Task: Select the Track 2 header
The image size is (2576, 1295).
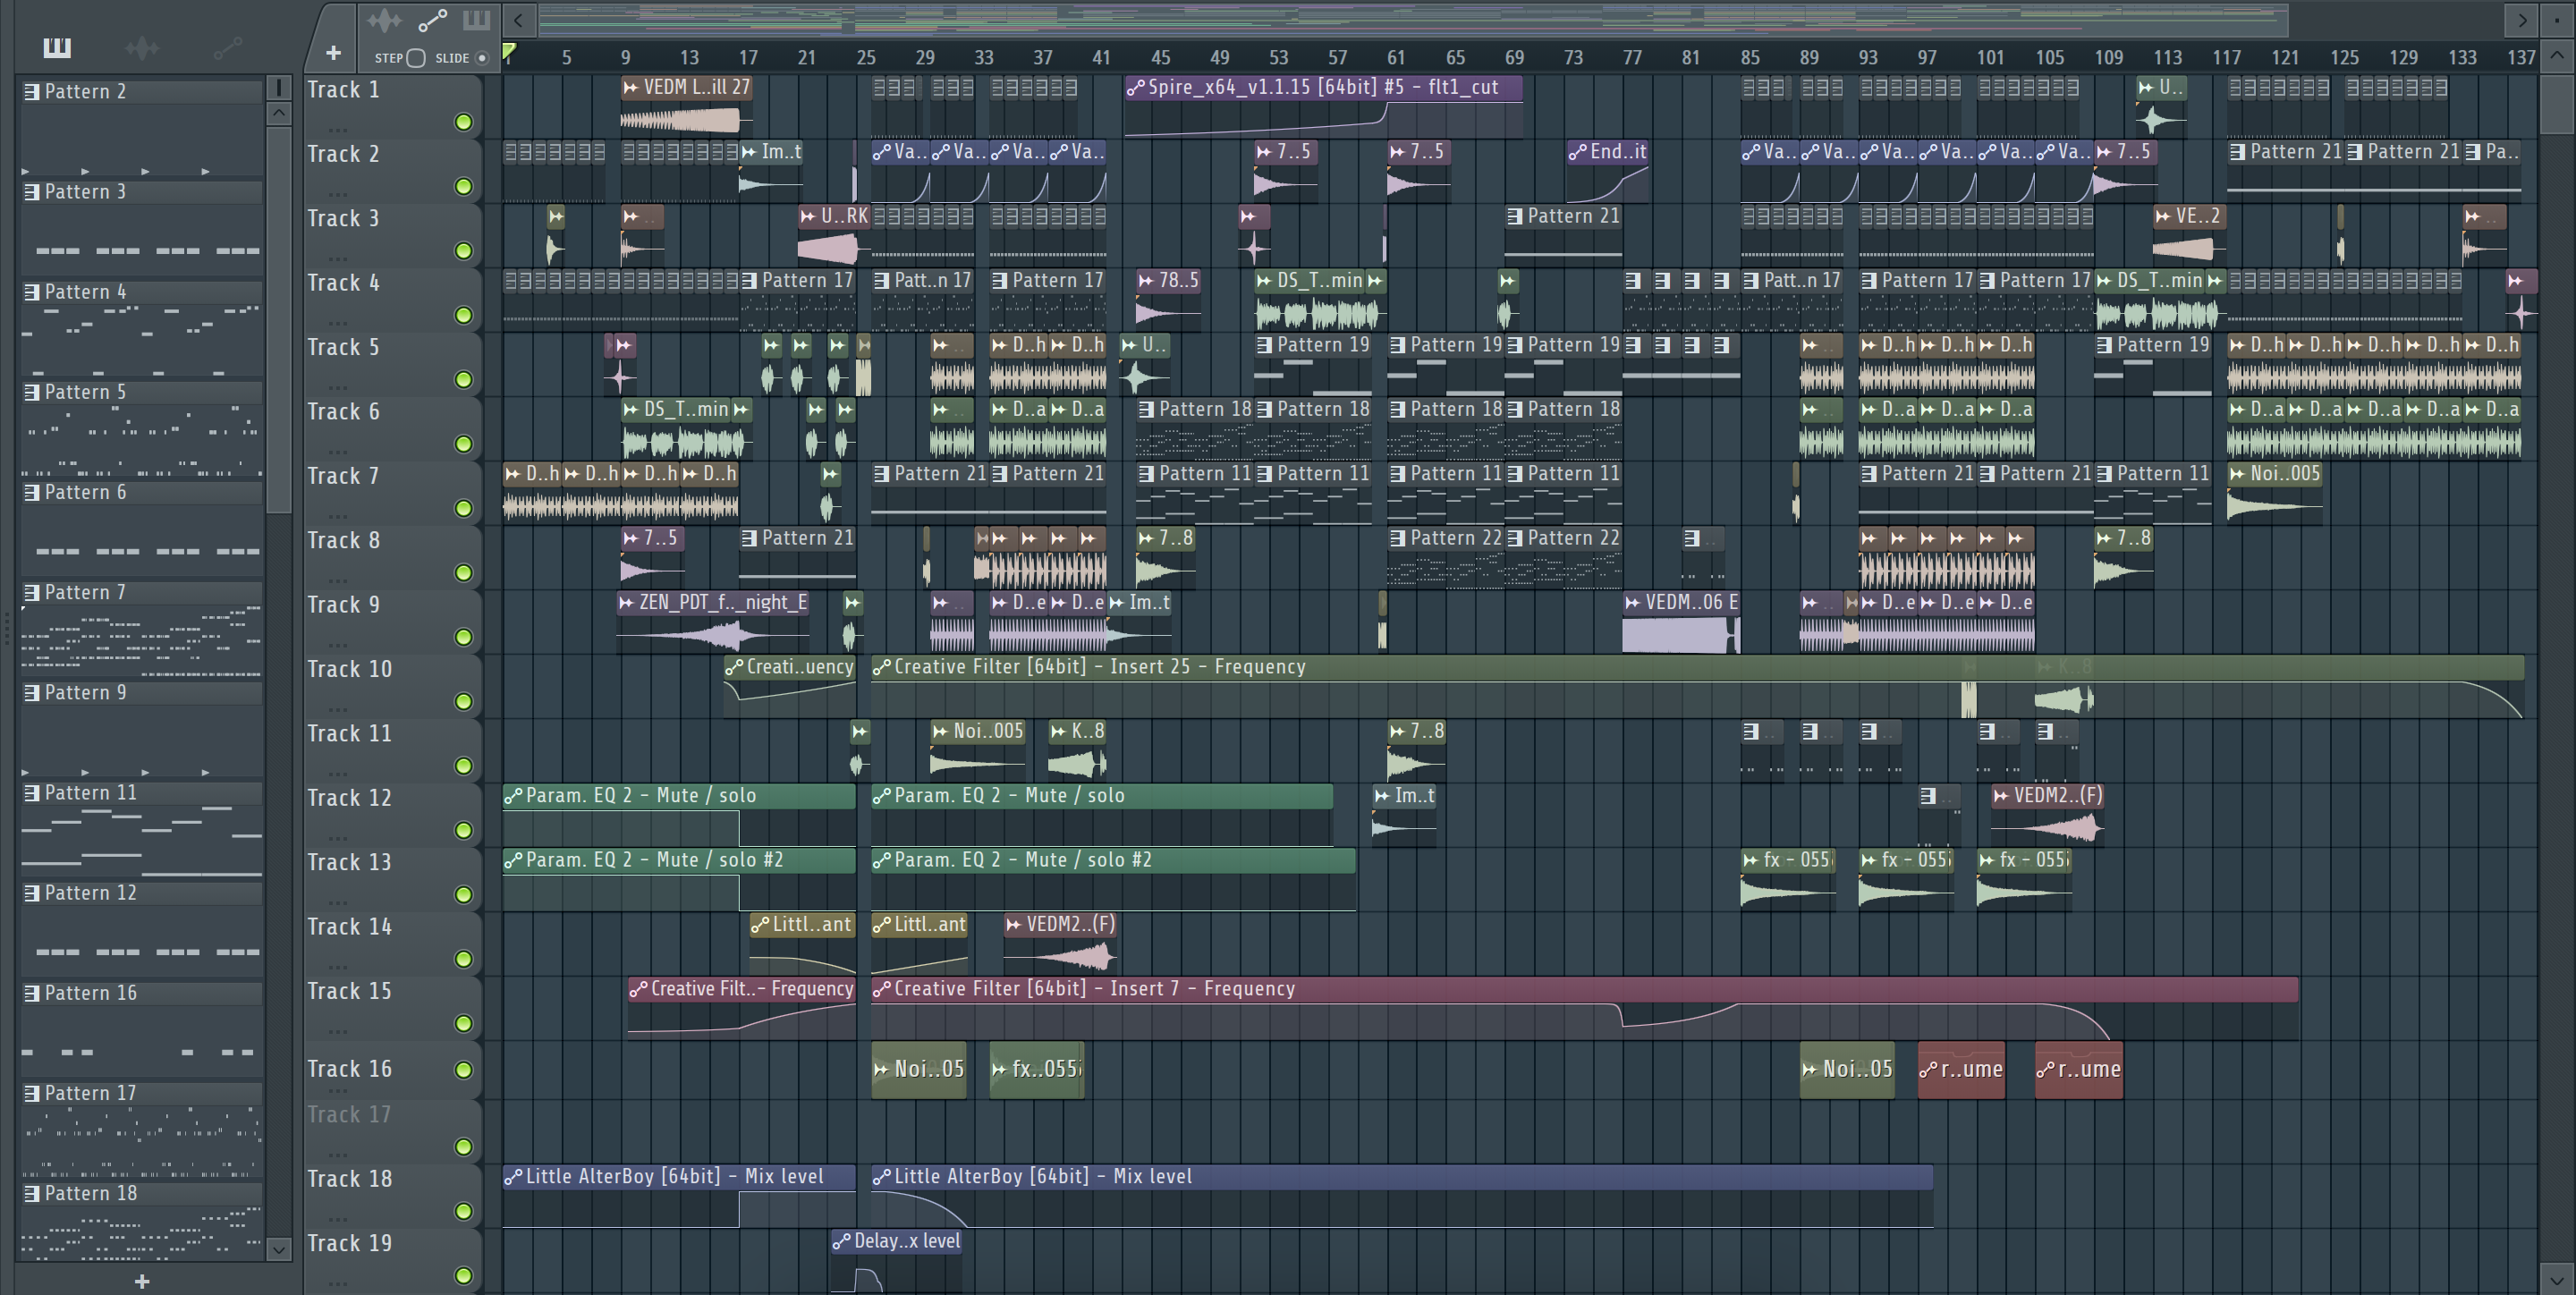Action: pos(392,169)
